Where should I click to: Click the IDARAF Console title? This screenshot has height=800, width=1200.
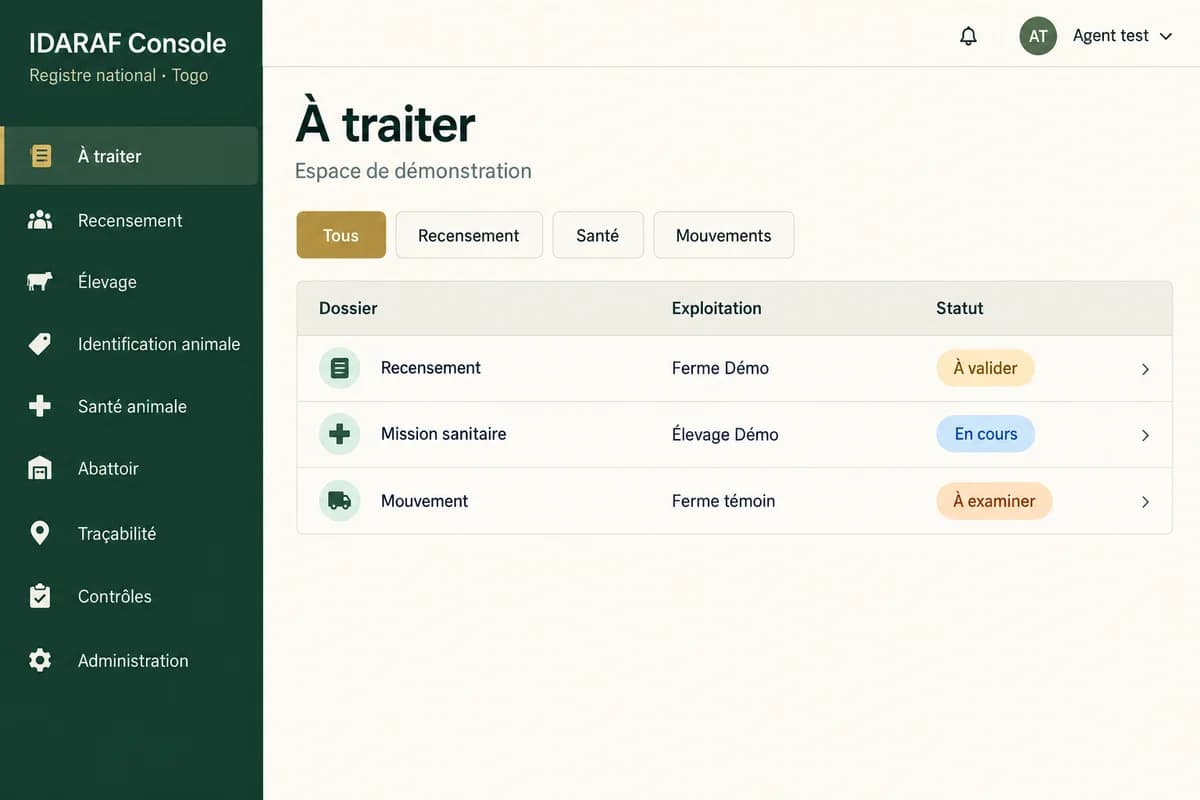(x=128, y=43)
